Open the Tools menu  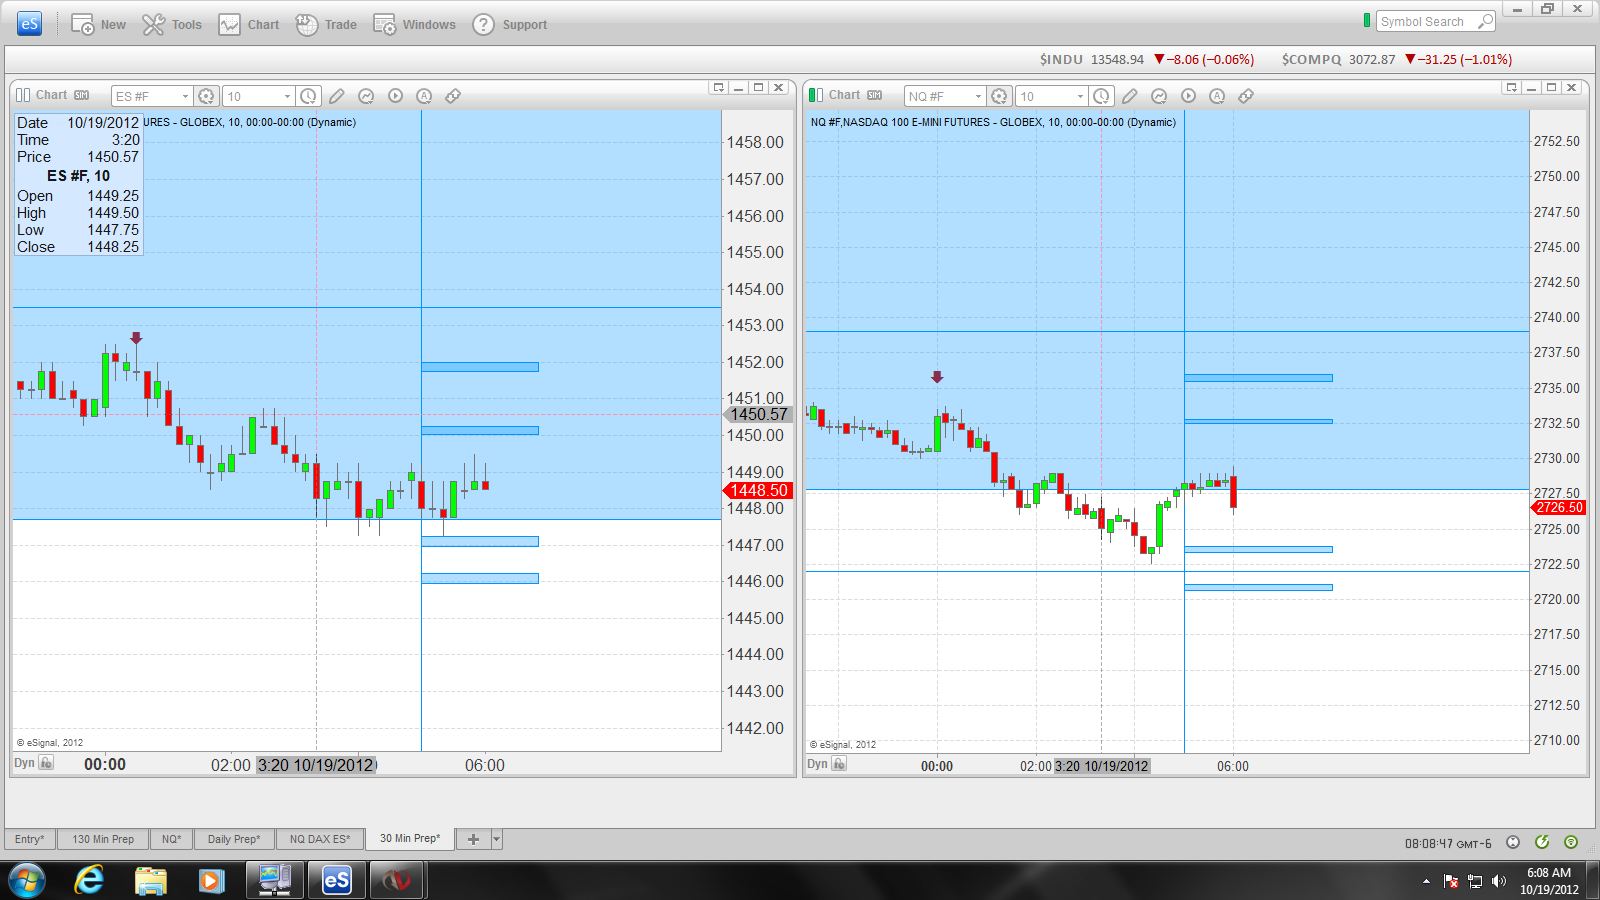(x=172, y=25)
